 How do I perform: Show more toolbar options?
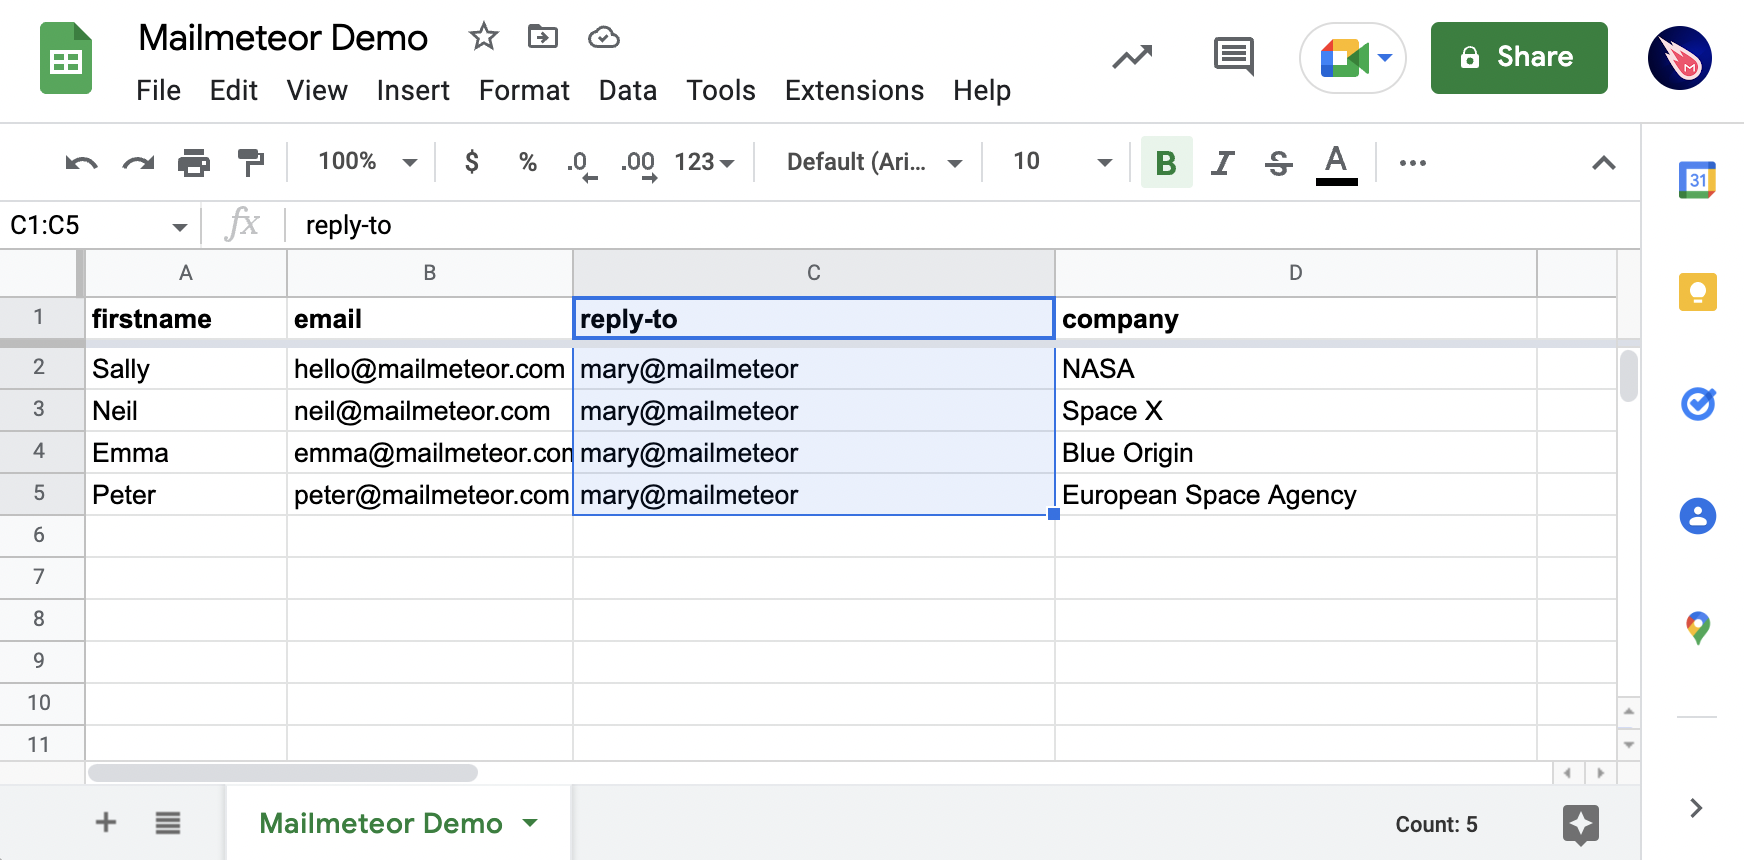click(1412, 162)
